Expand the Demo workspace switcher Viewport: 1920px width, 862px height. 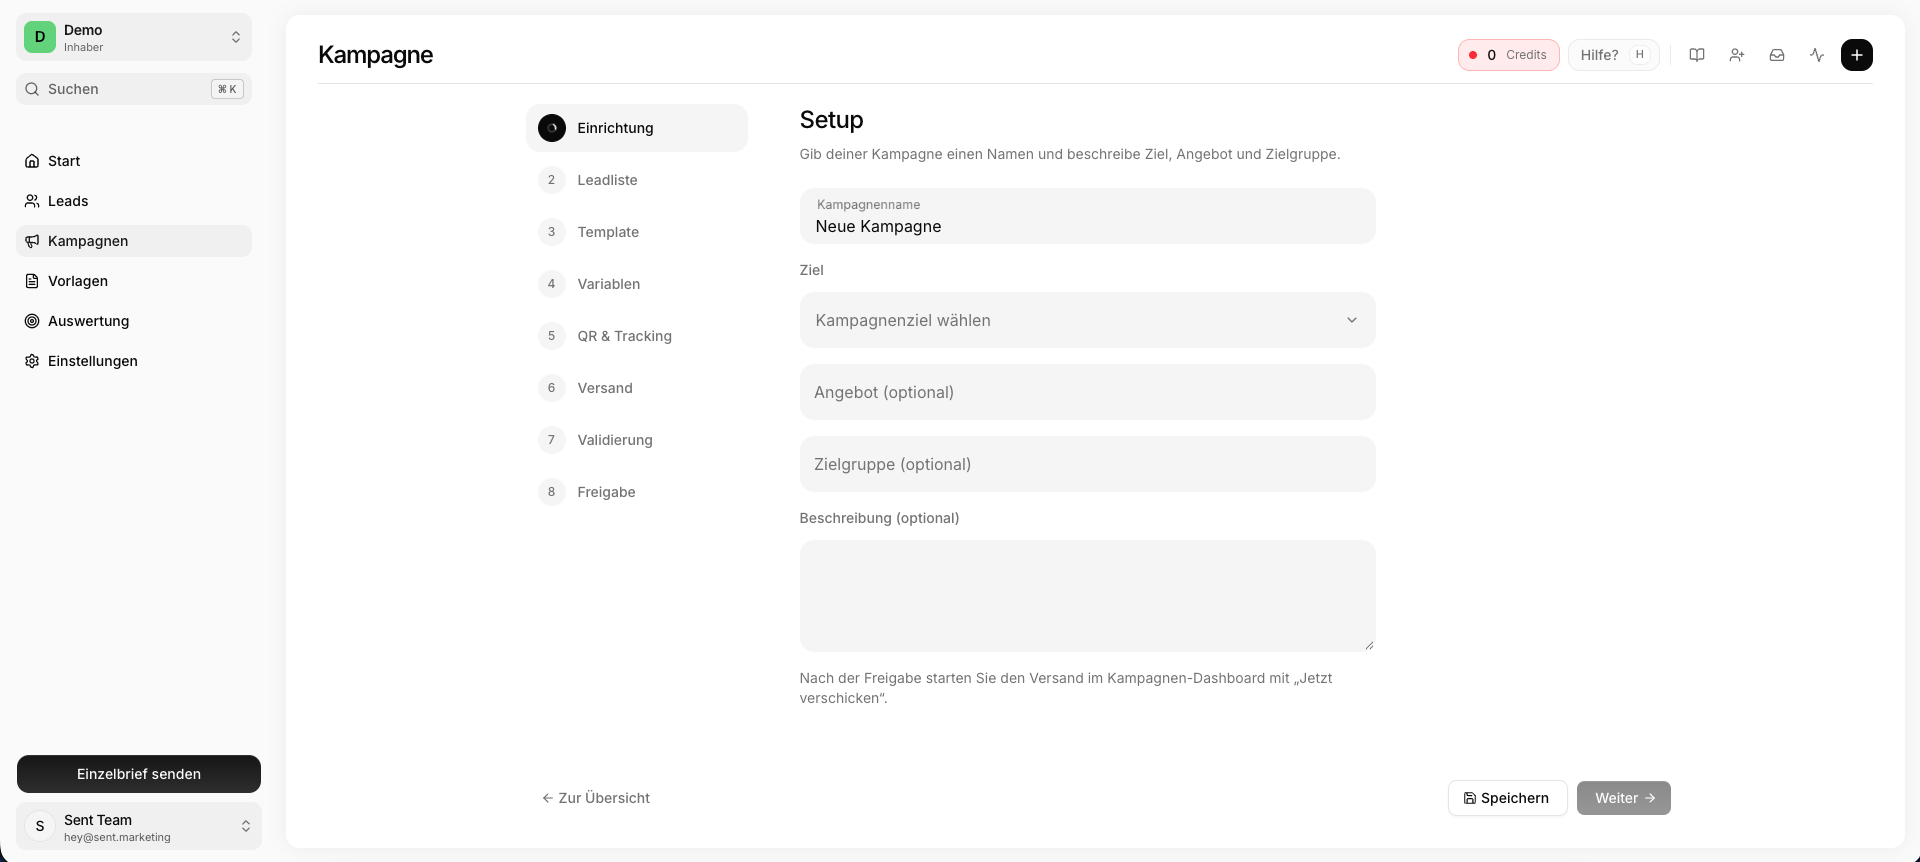click(236, 37)
